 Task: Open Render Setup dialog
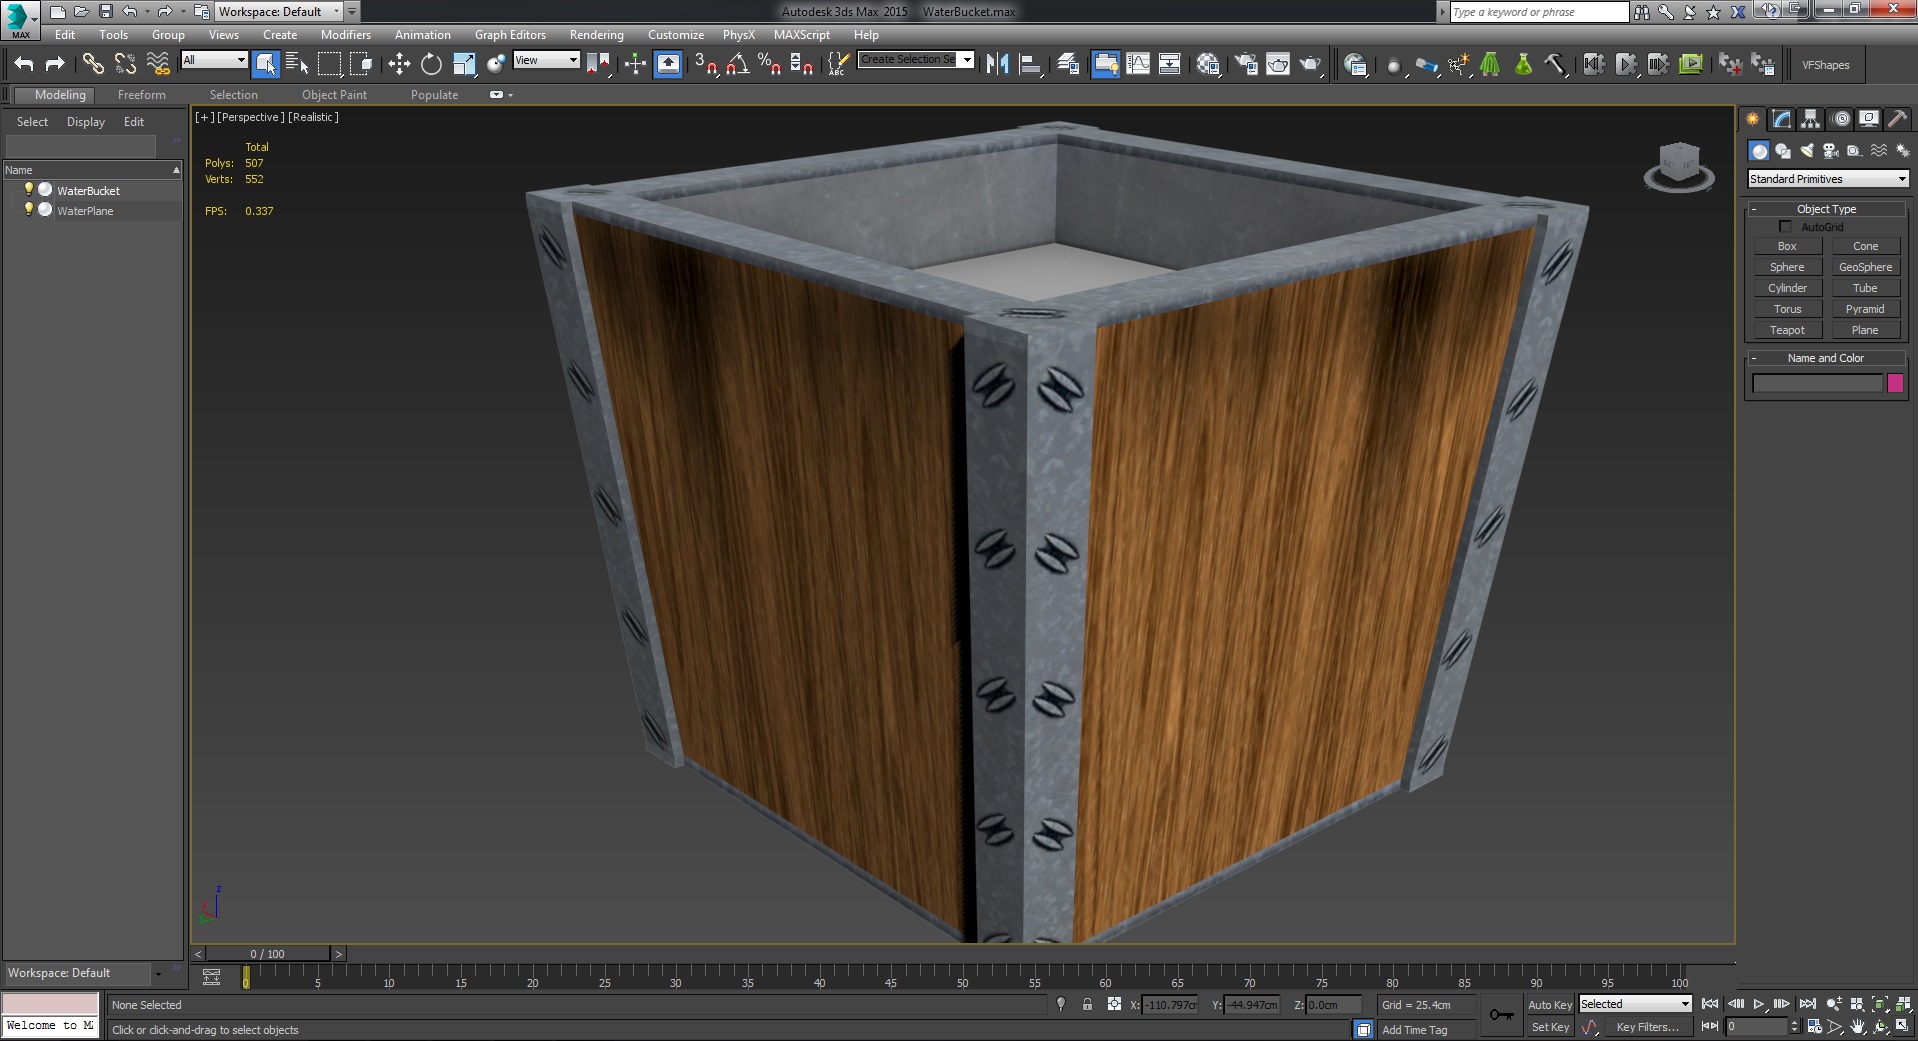coord(1246,64)
